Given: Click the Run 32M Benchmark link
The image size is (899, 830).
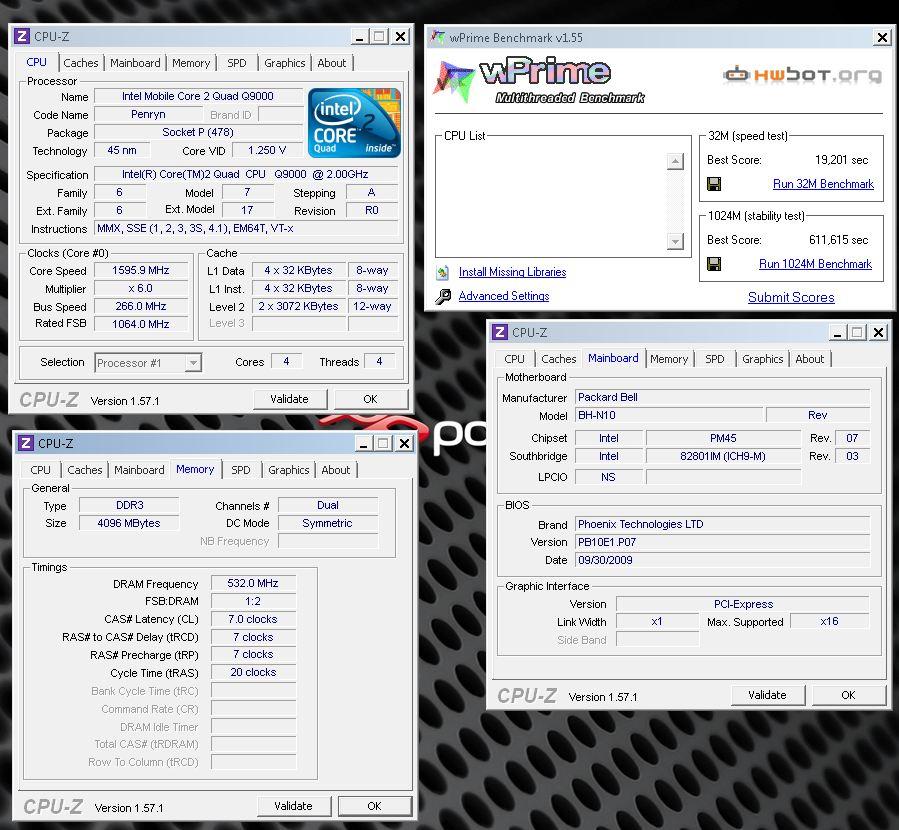Looking at the screenshot, I should click(823, 184).
